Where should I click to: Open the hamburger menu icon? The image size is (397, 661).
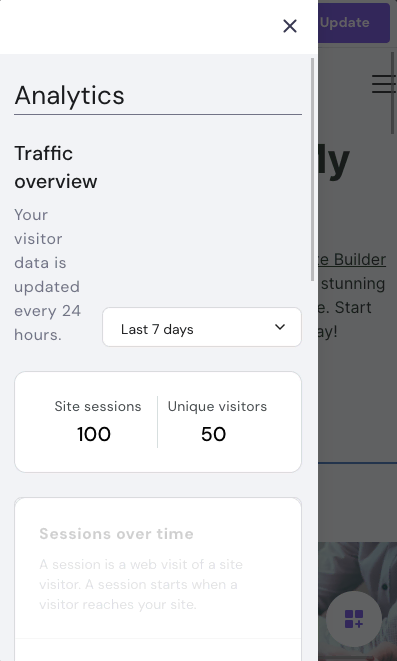[x=384, y=83]
